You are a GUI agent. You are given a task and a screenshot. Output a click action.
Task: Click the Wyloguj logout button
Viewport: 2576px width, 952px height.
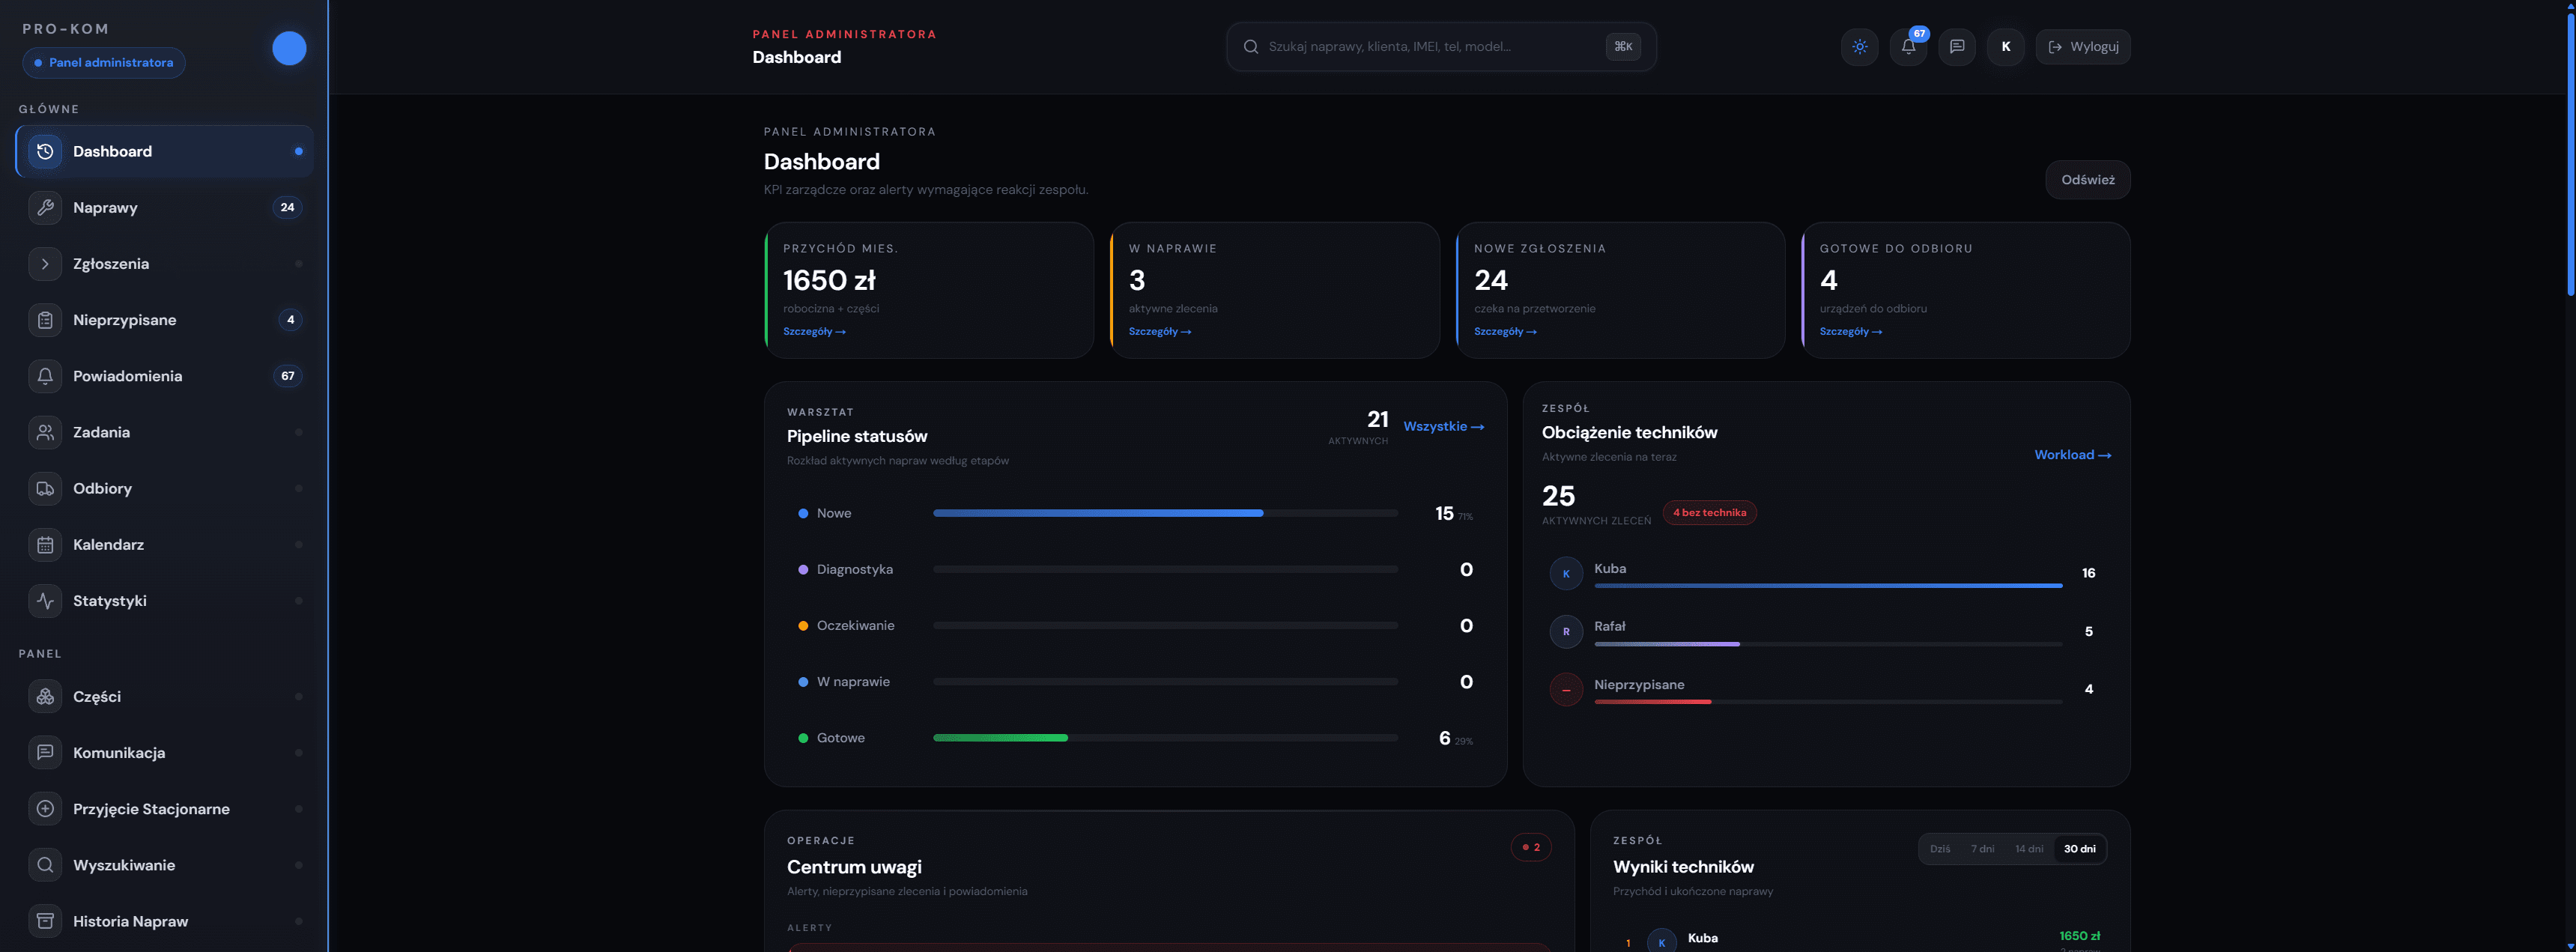click(2083, 46)
